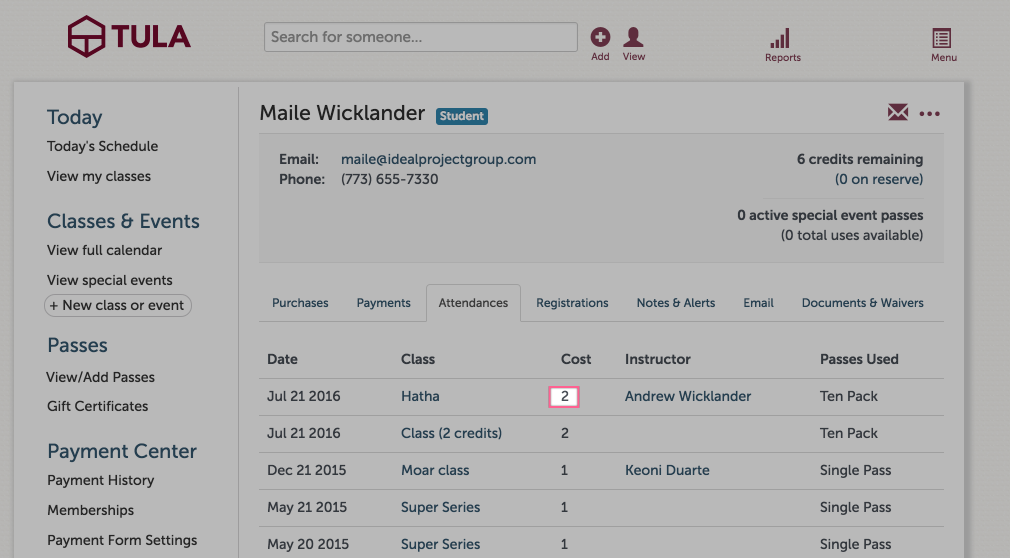Open the Documents & Waivers tab
This screenshot has width=1010, height=558.
tap(862, 303)
